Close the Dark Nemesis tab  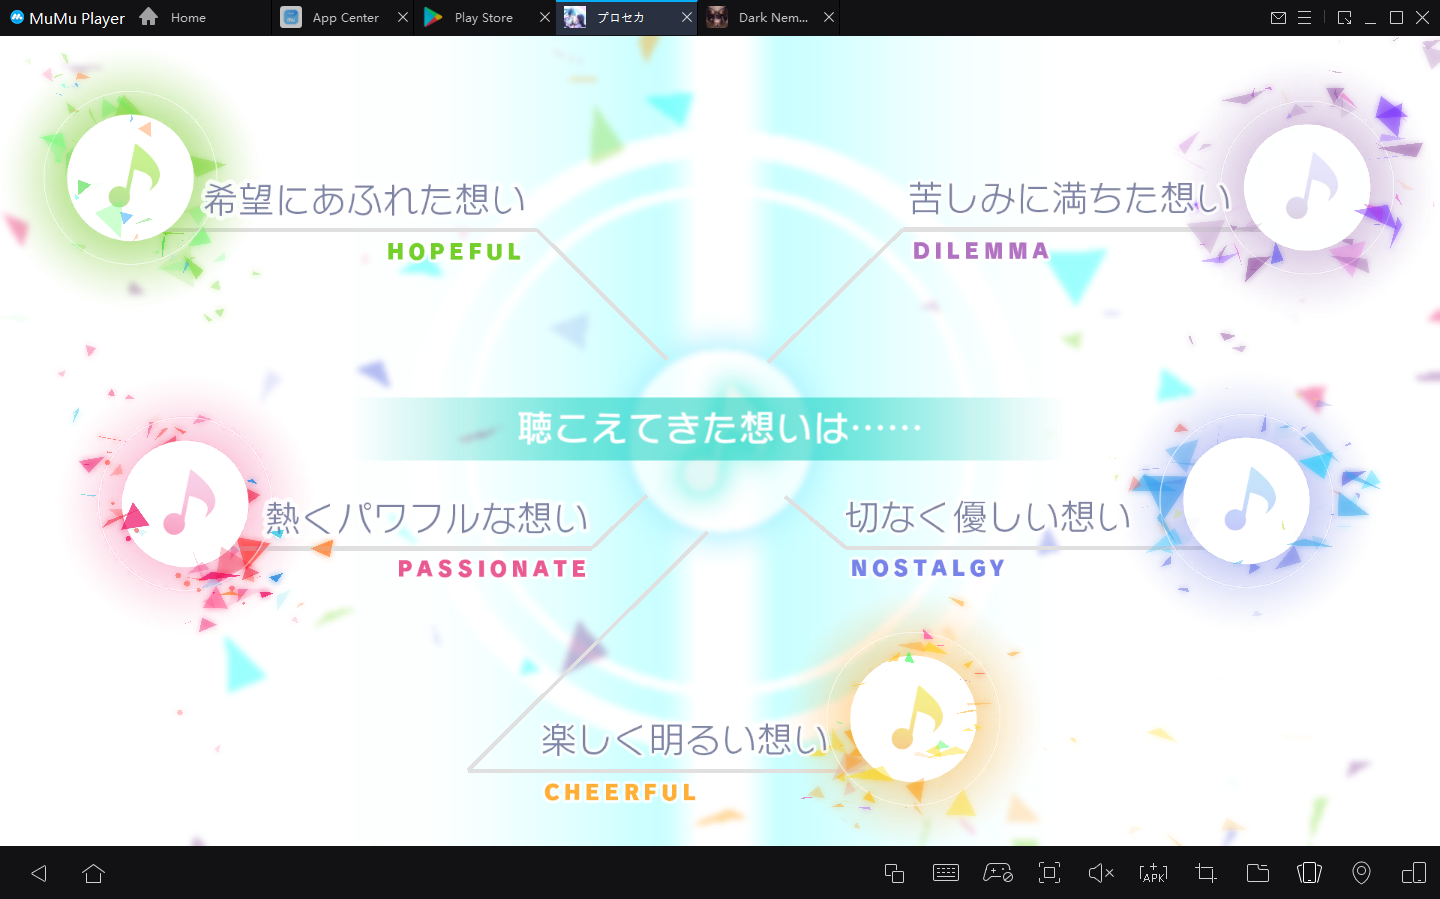[829, 17]
